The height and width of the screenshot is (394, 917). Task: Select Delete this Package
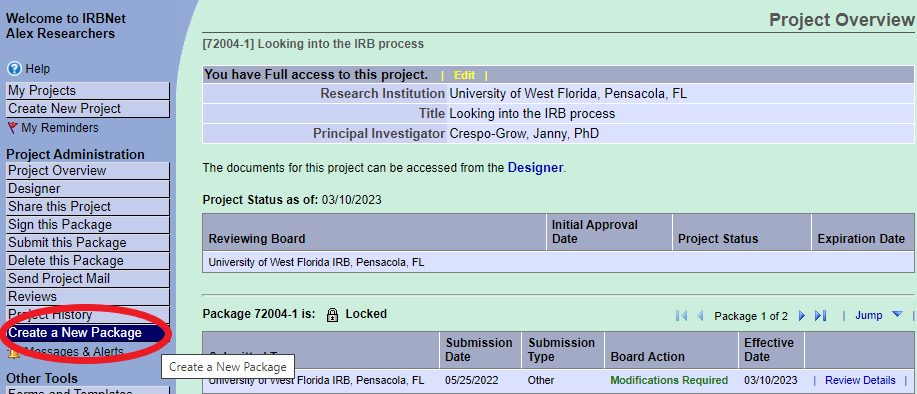tap(88, 261)
